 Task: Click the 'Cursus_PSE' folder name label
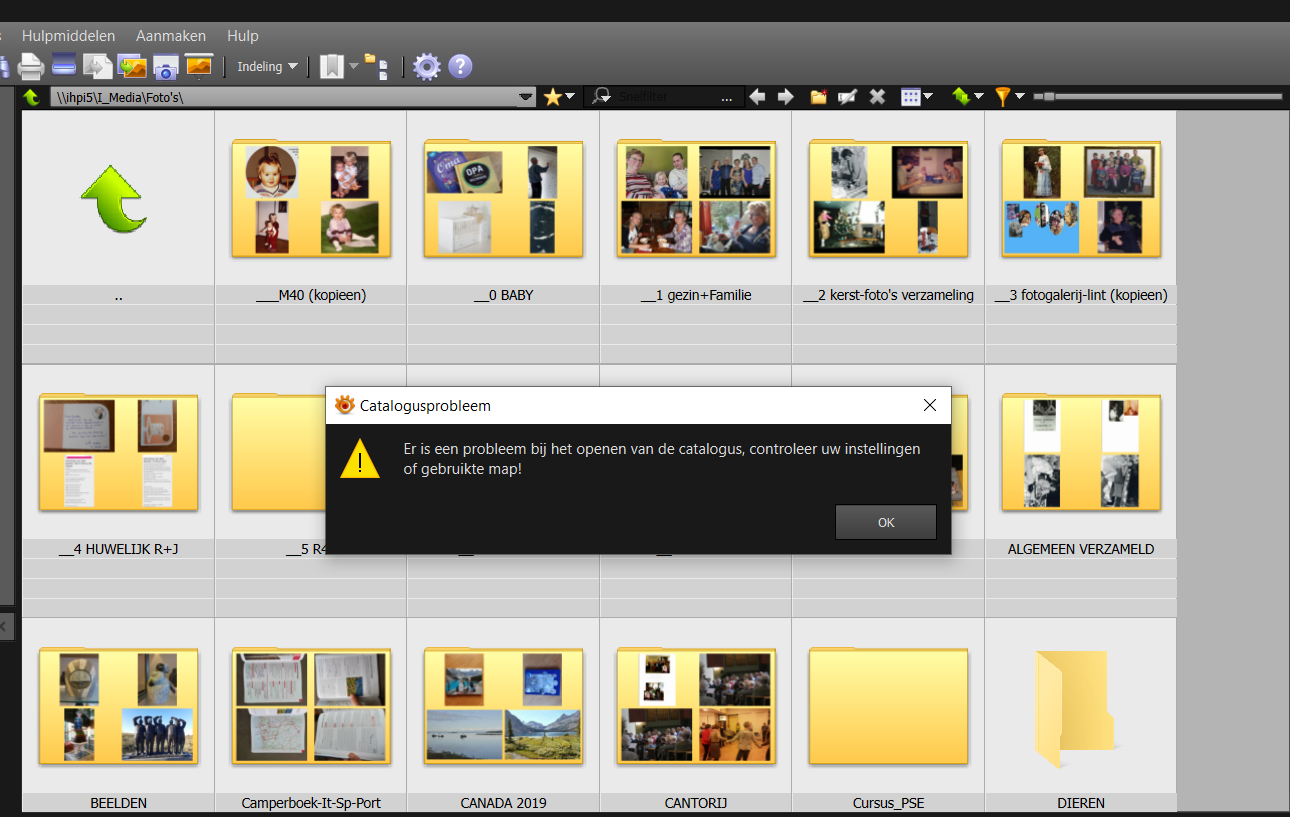tap(888, 803)
